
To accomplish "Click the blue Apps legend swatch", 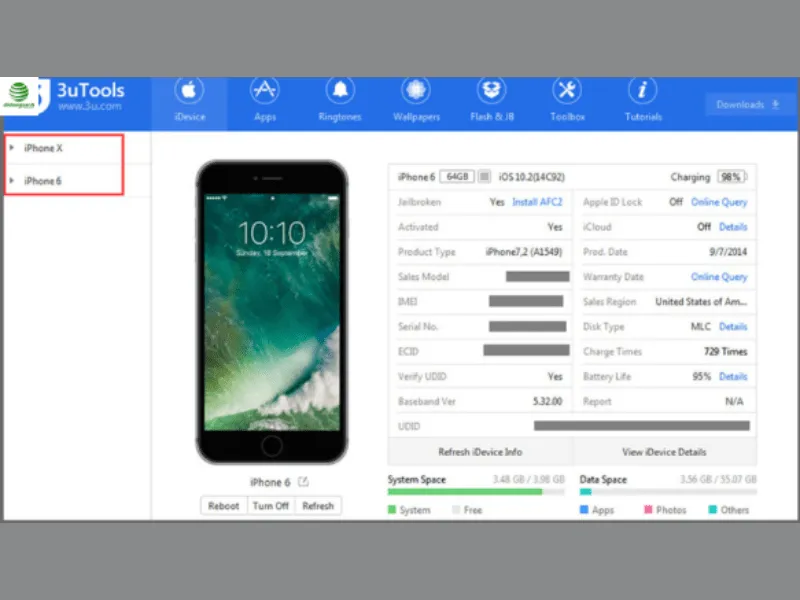I will (x=584, y=510).
